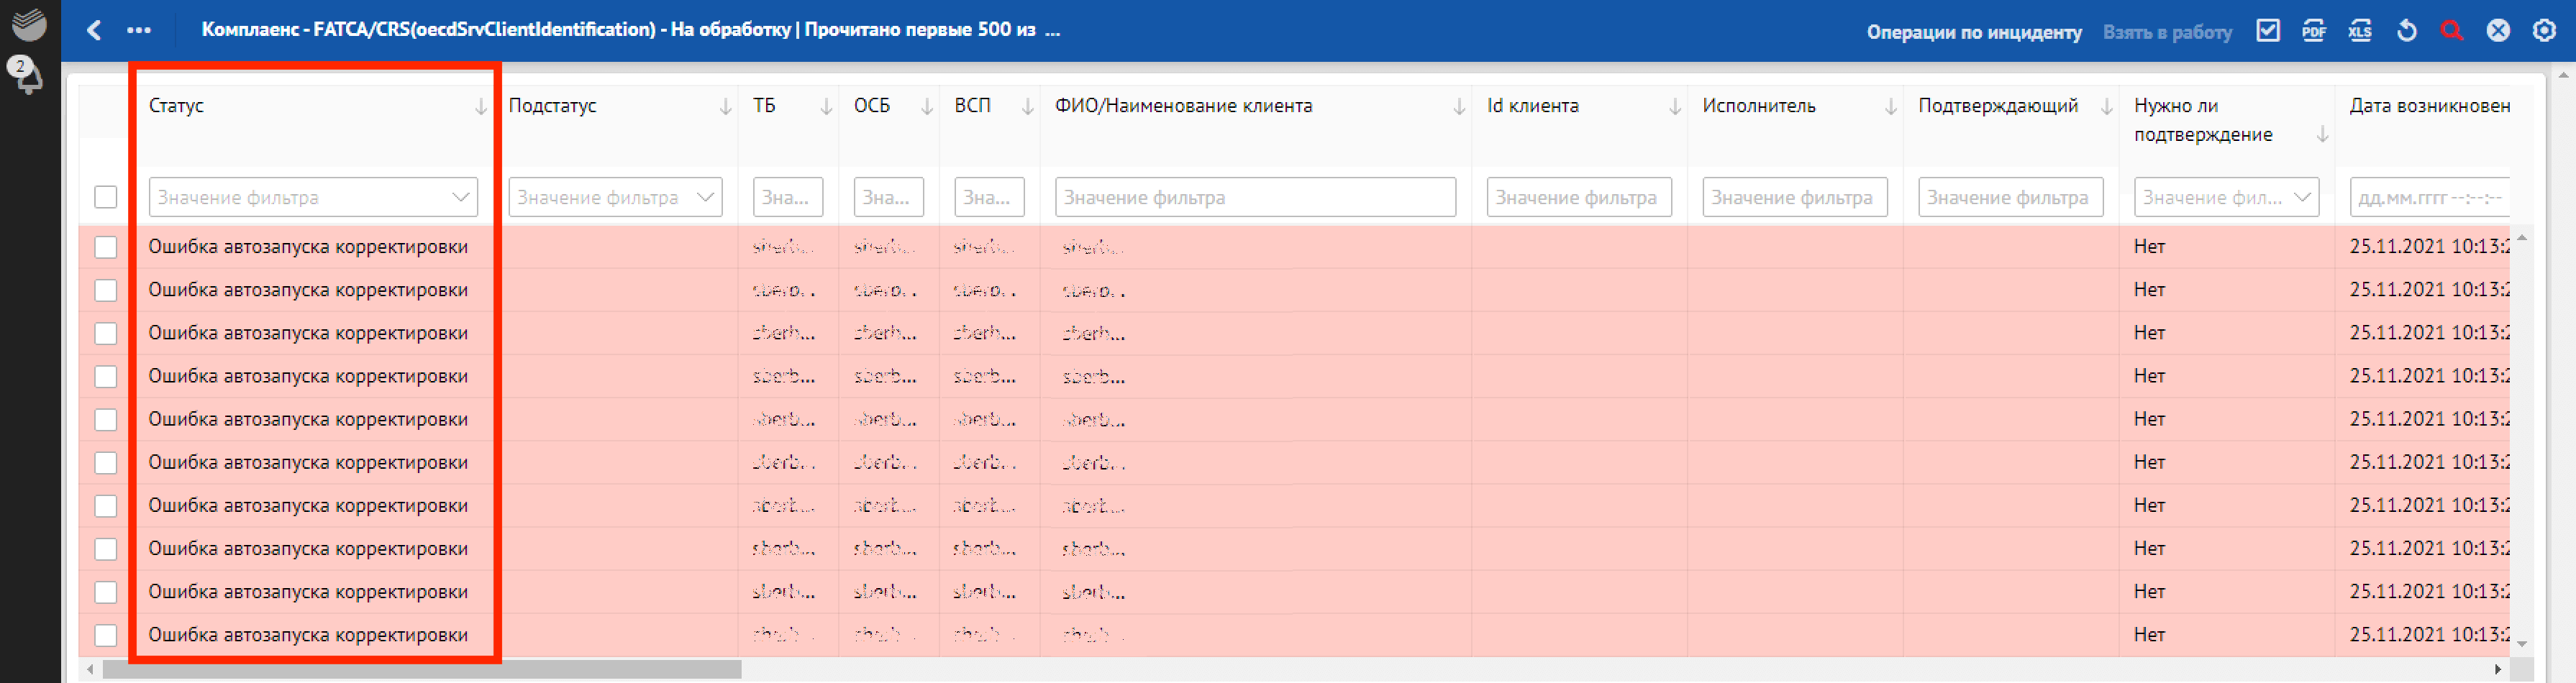Export the table to XLS
The height and width of the screenshot is (683, 2576).
click(x=2360, y=31)
